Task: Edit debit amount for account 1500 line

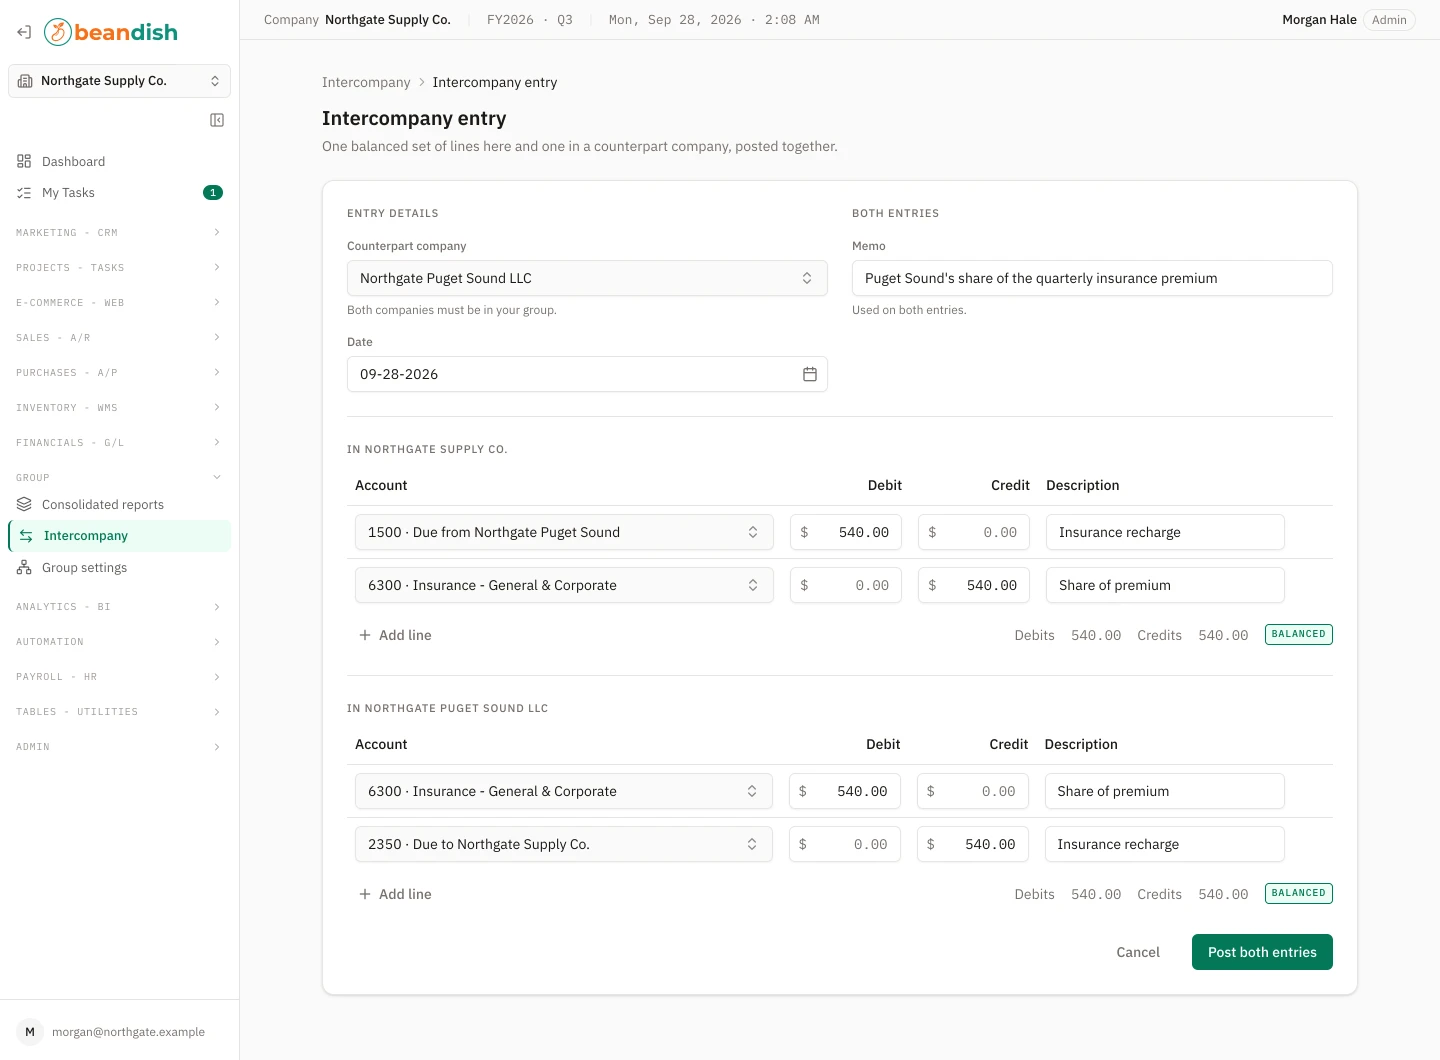Action: click(846, 532)
